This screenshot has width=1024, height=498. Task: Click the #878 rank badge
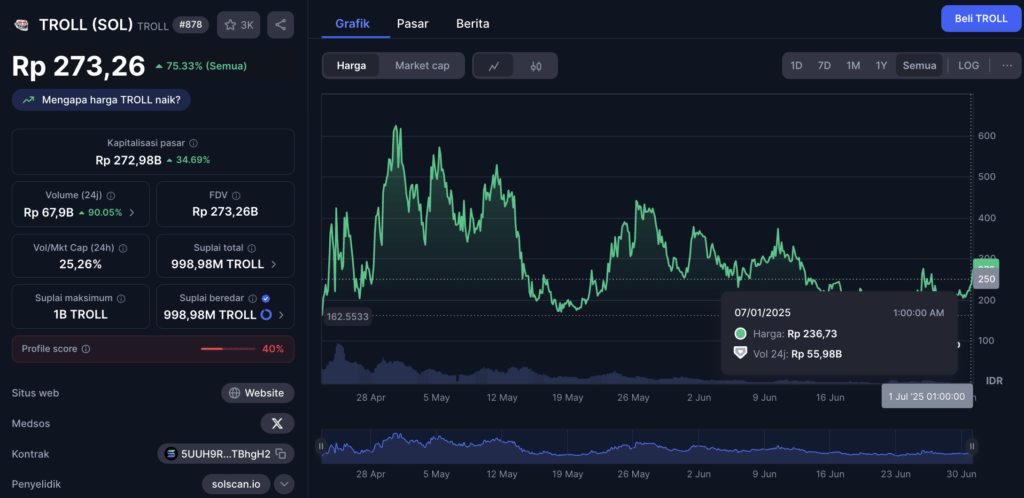pyautogui.click(x=190, y=25)
